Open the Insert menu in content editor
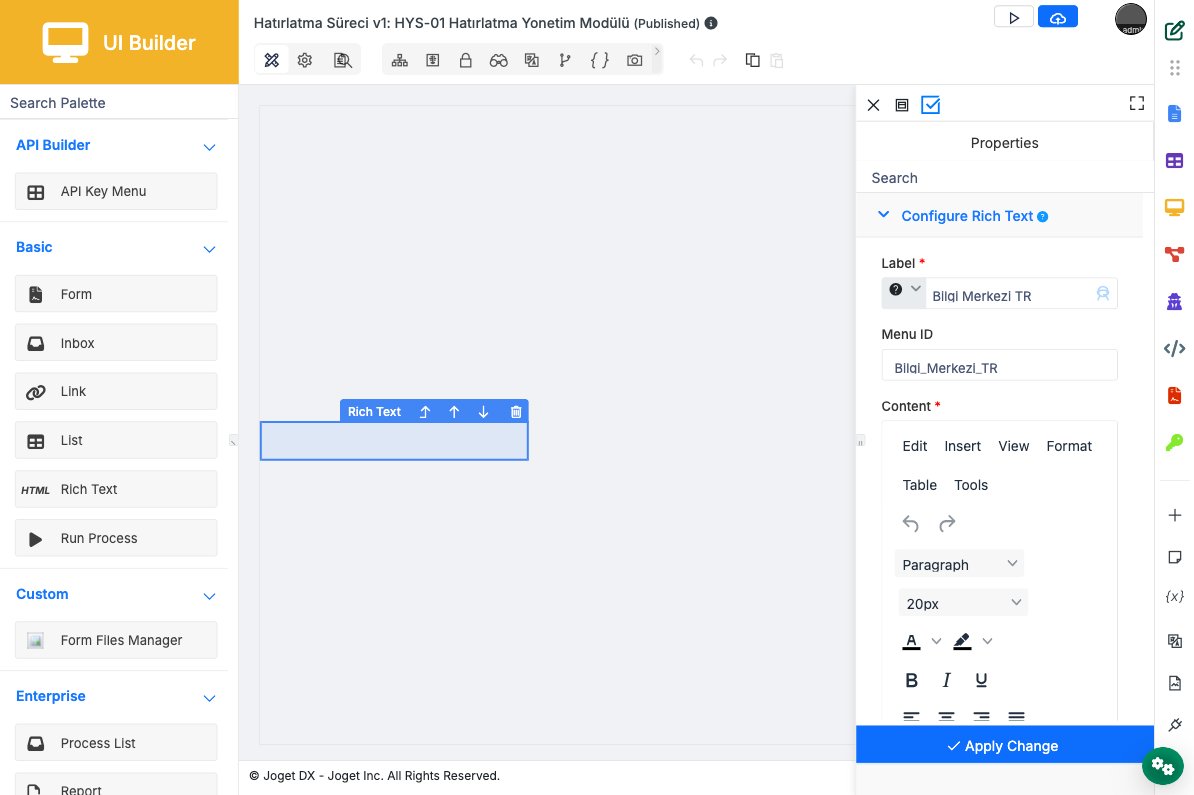 click(963, 446)
